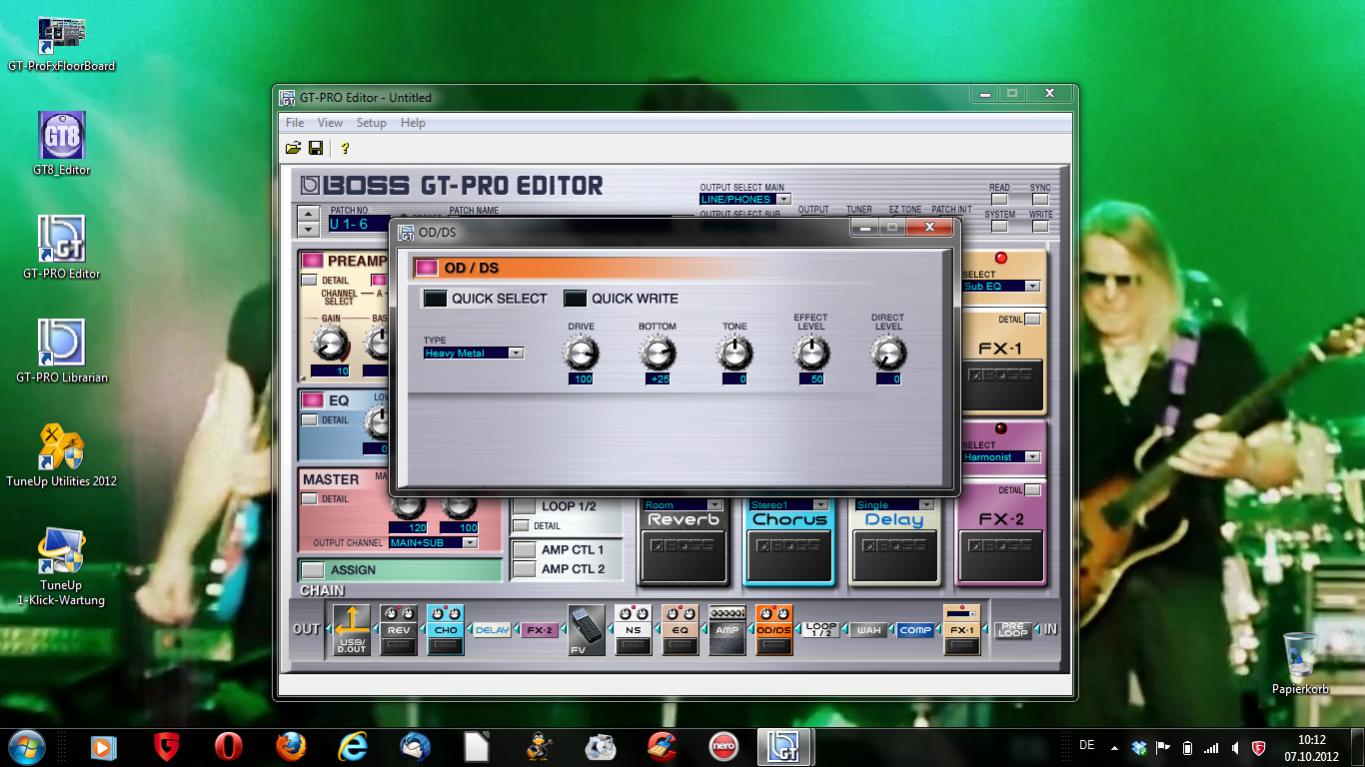The height and width of the screenshot is (767, 1365).
Task: Click the WRITE button
Action: pos(1040,227)
